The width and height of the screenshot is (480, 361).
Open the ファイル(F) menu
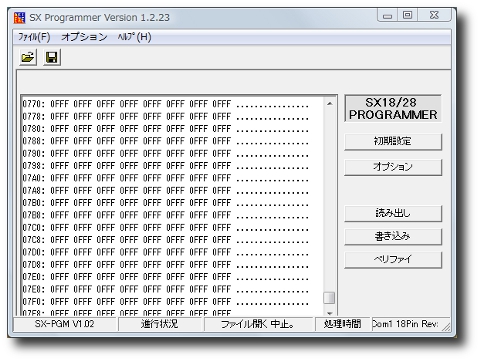point(34,37)
